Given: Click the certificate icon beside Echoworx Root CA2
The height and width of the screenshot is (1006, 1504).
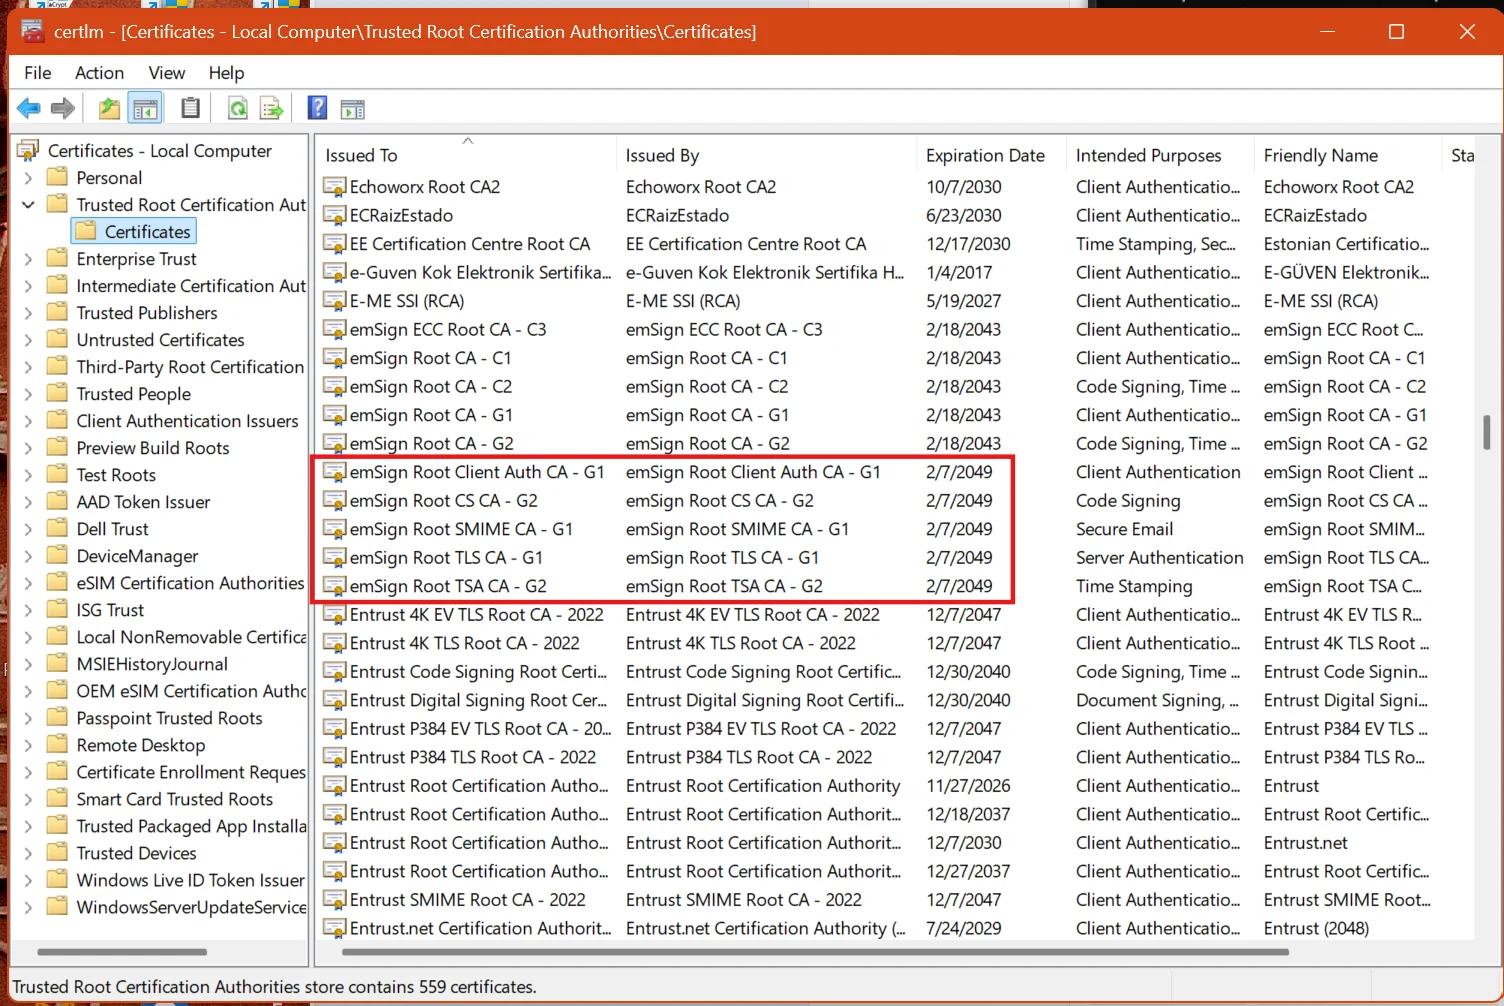Looking at the screenshot, I should (334, 187).
